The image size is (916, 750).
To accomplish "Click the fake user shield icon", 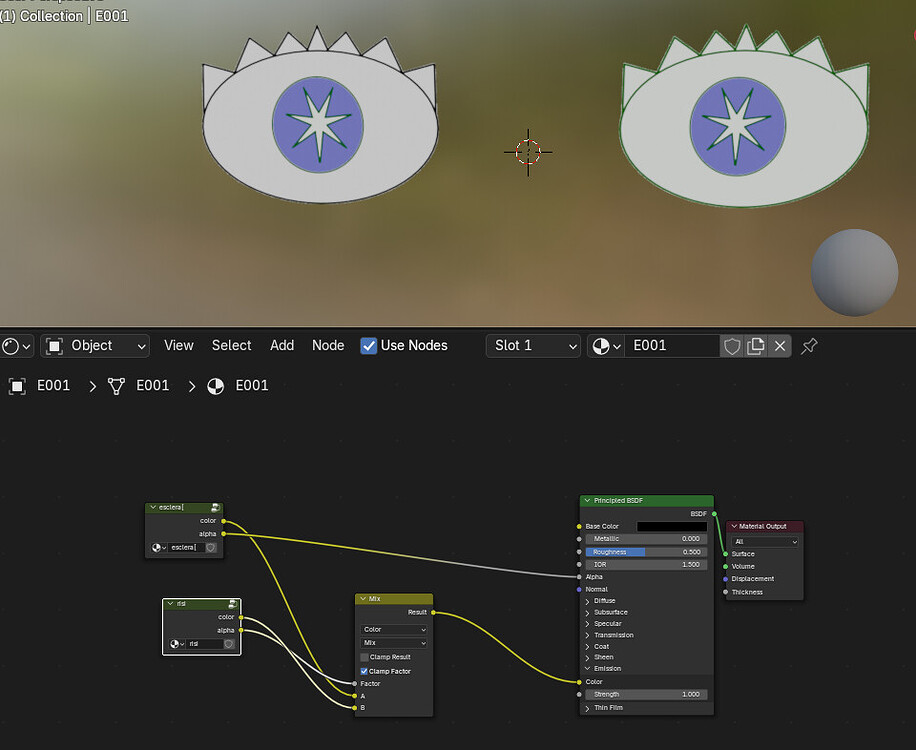I will [732, 346].
